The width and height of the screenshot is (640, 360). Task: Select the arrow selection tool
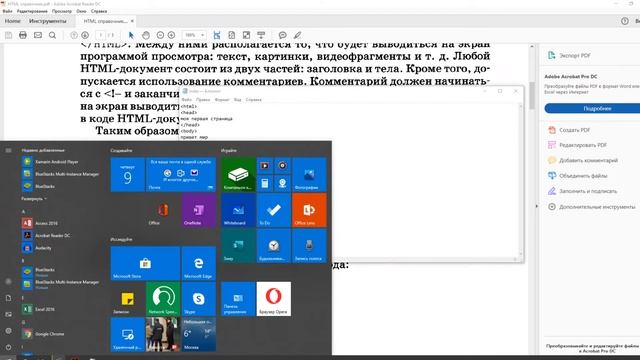pos(131,35)
